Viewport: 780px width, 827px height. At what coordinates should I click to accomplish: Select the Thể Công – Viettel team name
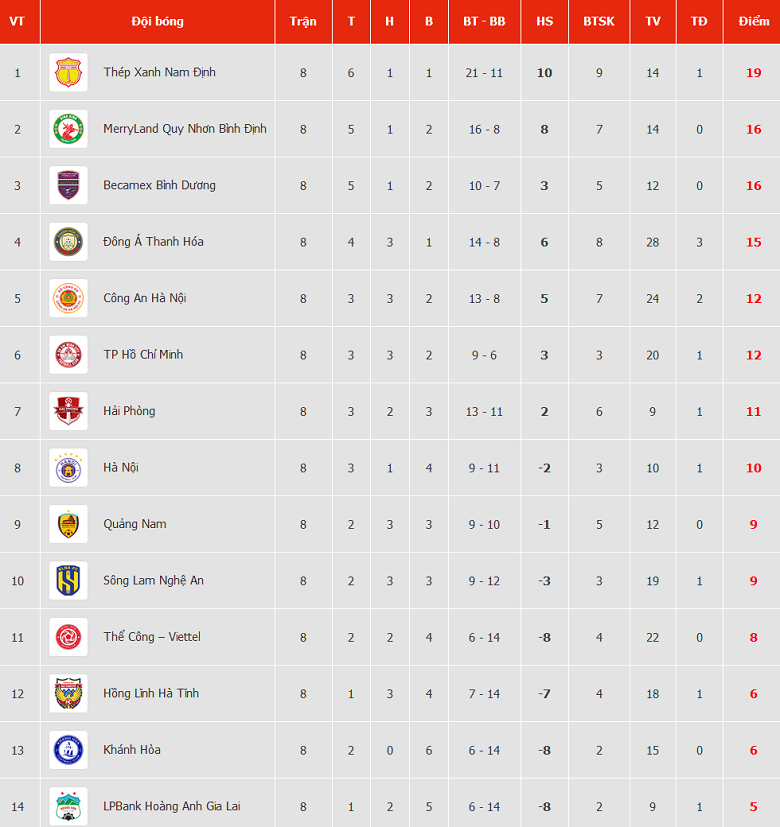pos(152,637)
